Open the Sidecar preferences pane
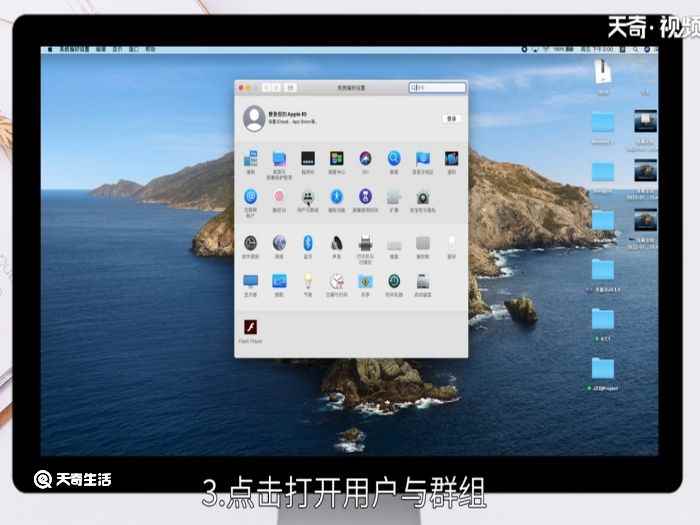700x525 pixels. 279,281
